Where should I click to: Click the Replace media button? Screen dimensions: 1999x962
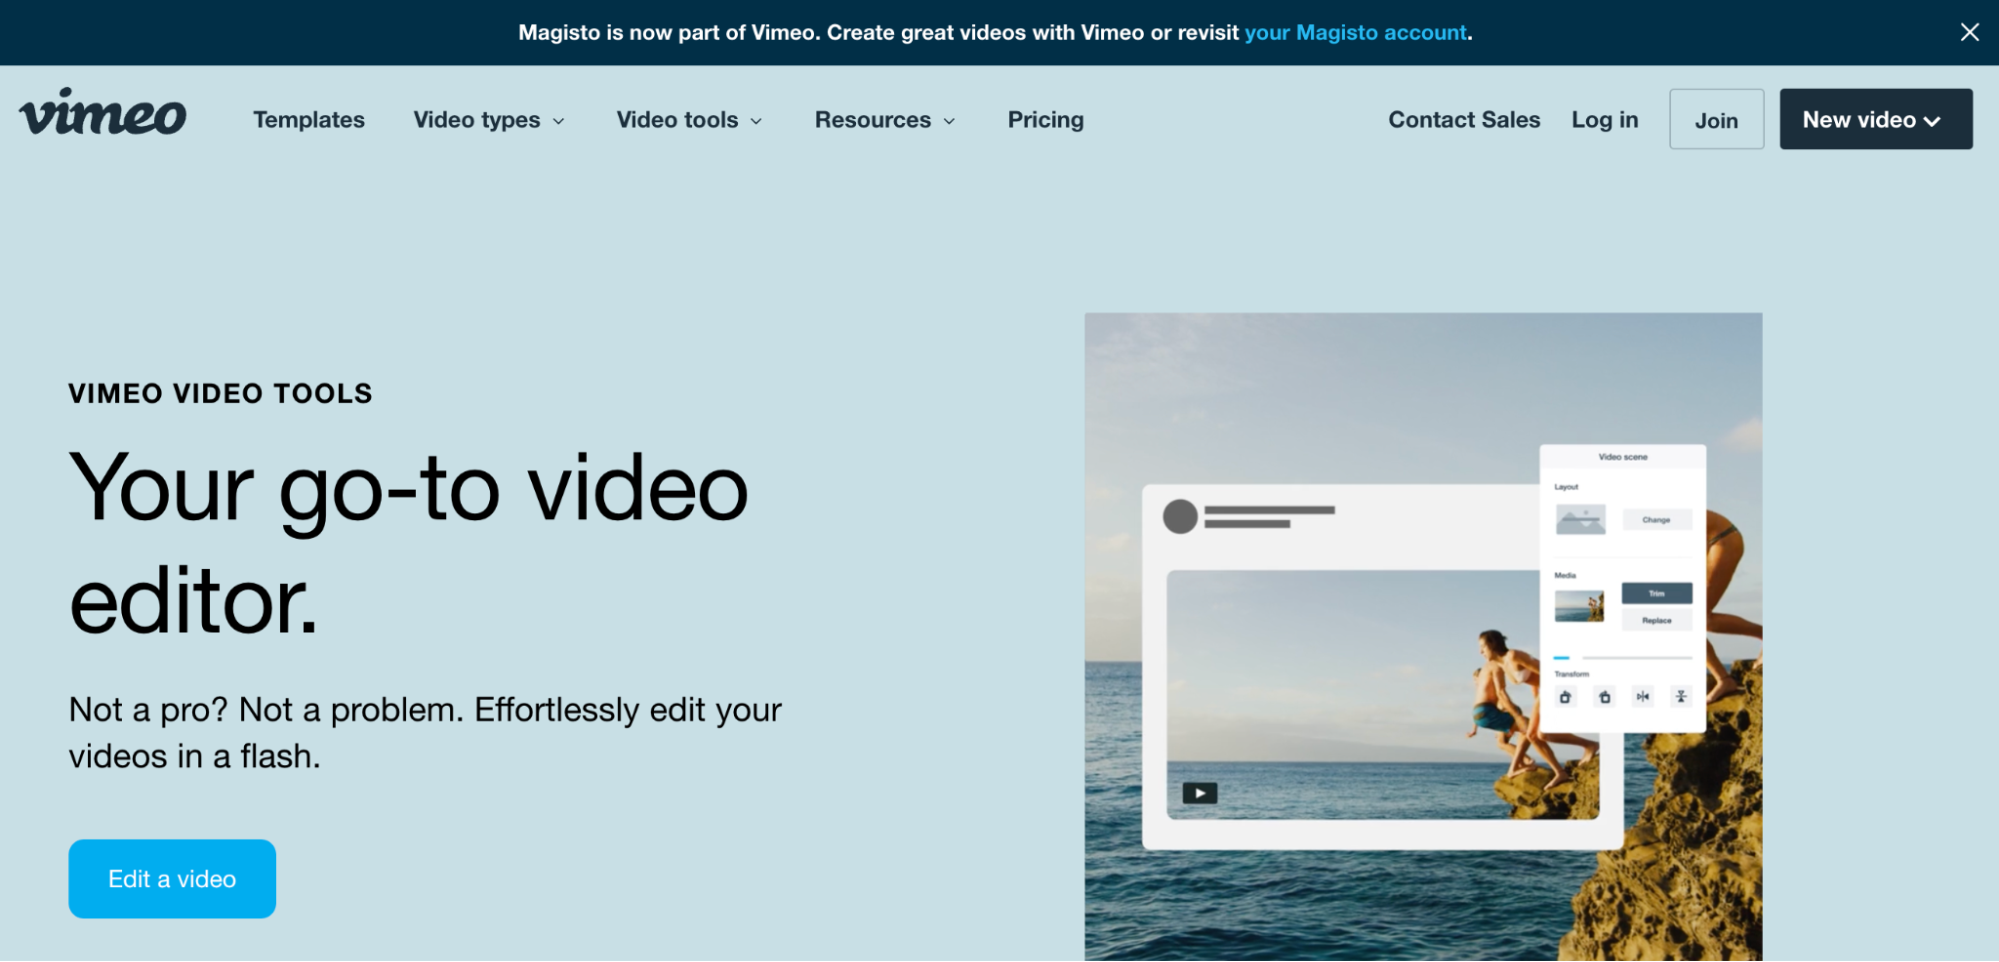[1656, 620]
